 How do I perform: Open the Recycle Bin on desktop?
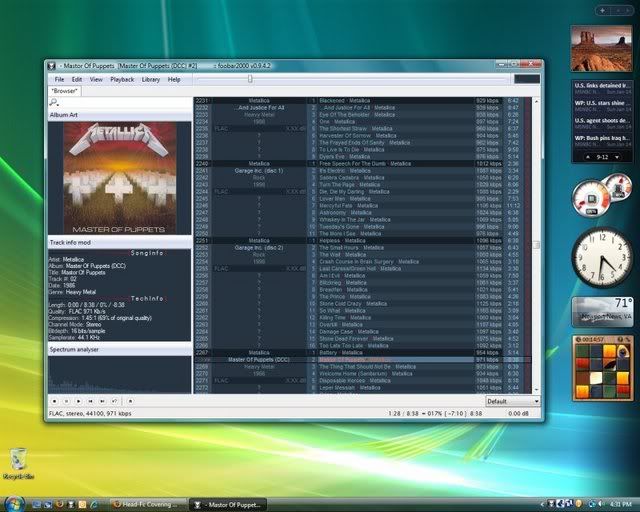point(18,463)
